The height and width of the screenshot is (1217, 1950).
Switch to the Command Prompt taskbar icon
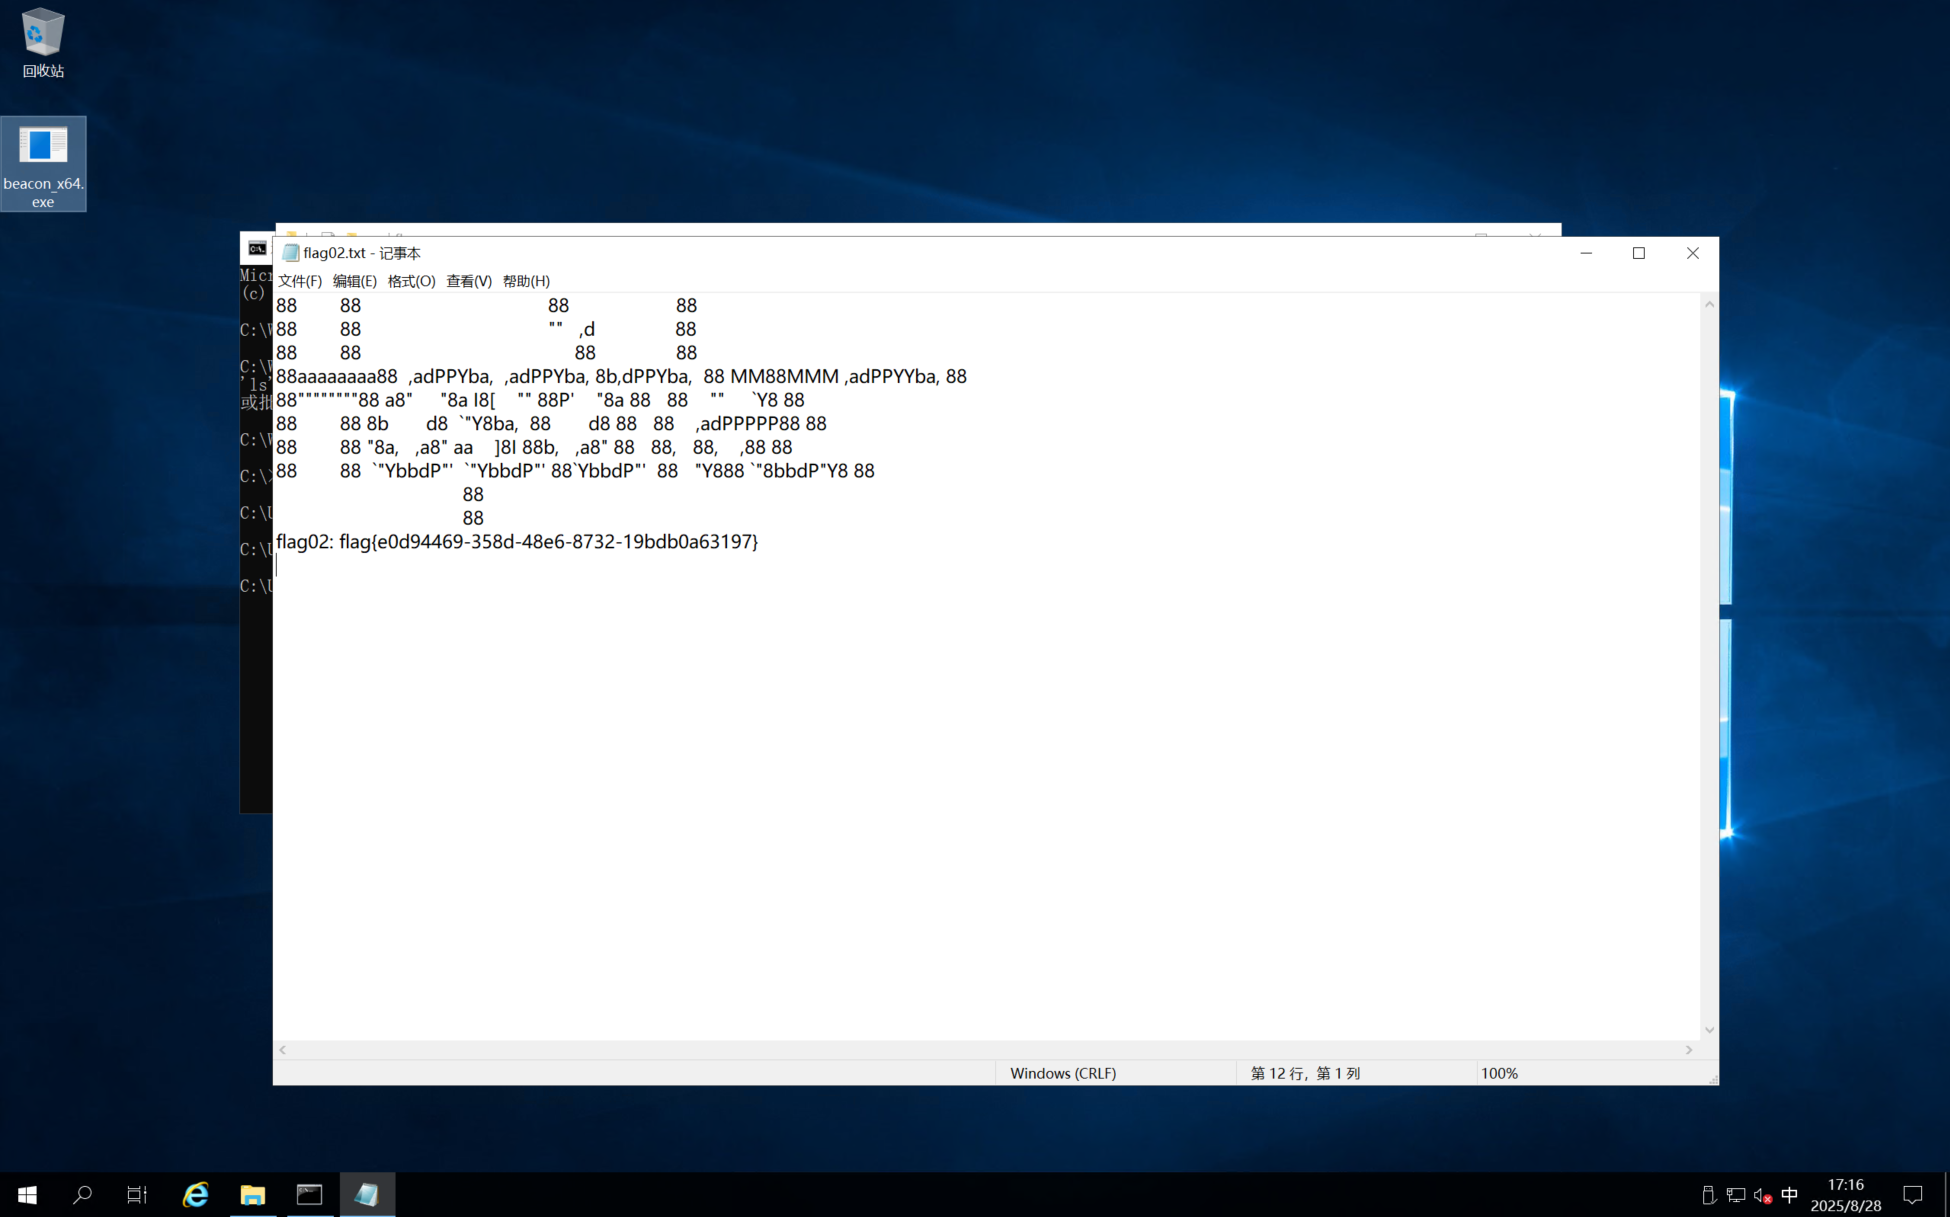tap(310, 1194)
